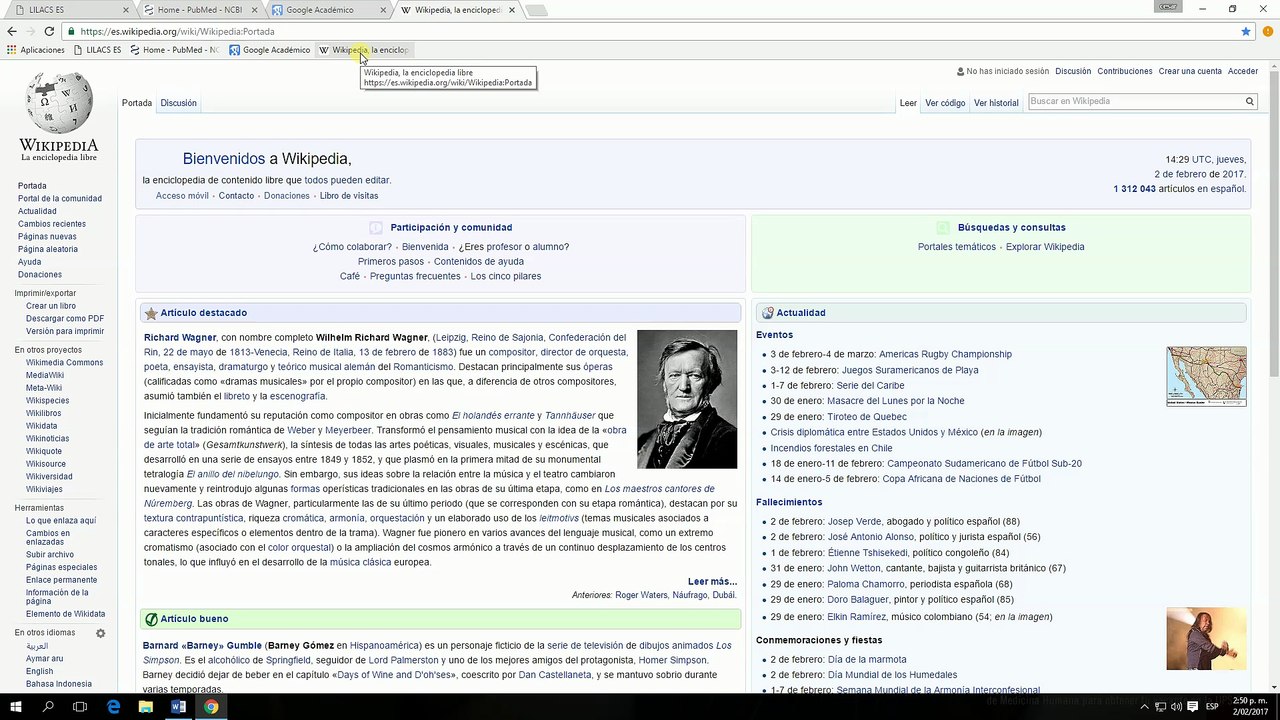Open the Portales temáticos link
The image size is (1280, 720).
[x=957, y=247]
